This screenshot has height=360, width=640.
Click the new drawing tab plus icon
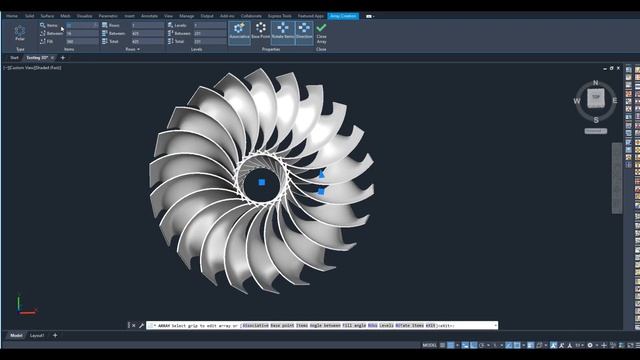(63, 58)
